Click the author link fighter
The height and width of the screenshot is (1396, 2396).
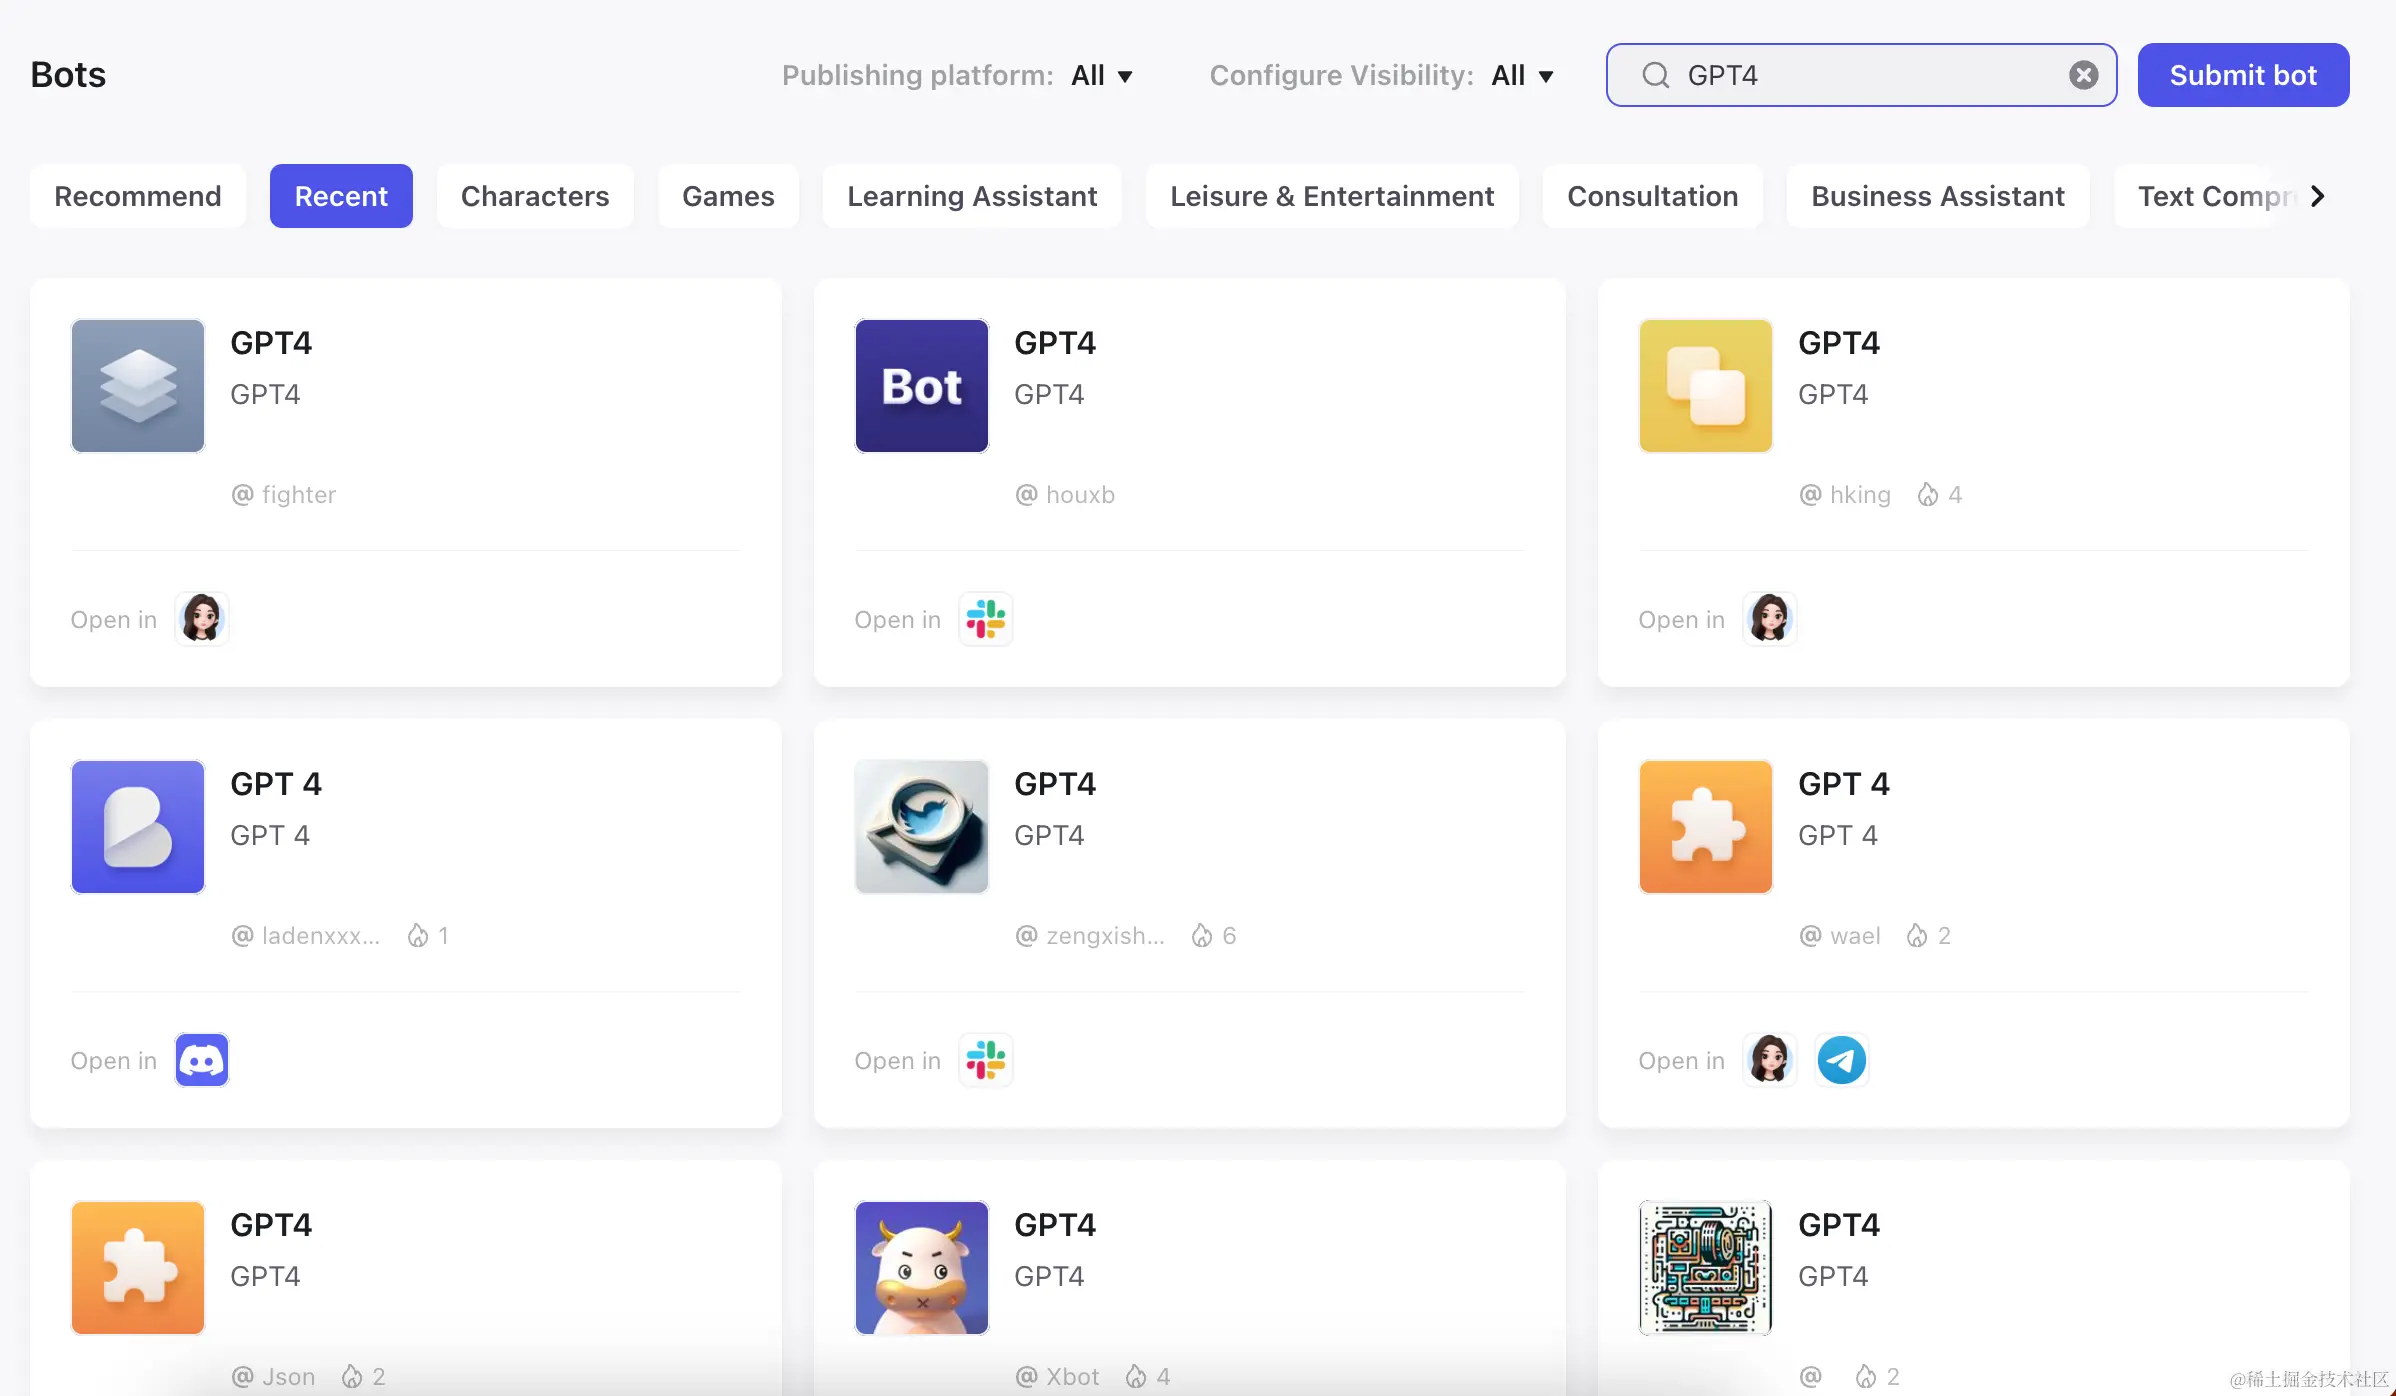[298, 495]
